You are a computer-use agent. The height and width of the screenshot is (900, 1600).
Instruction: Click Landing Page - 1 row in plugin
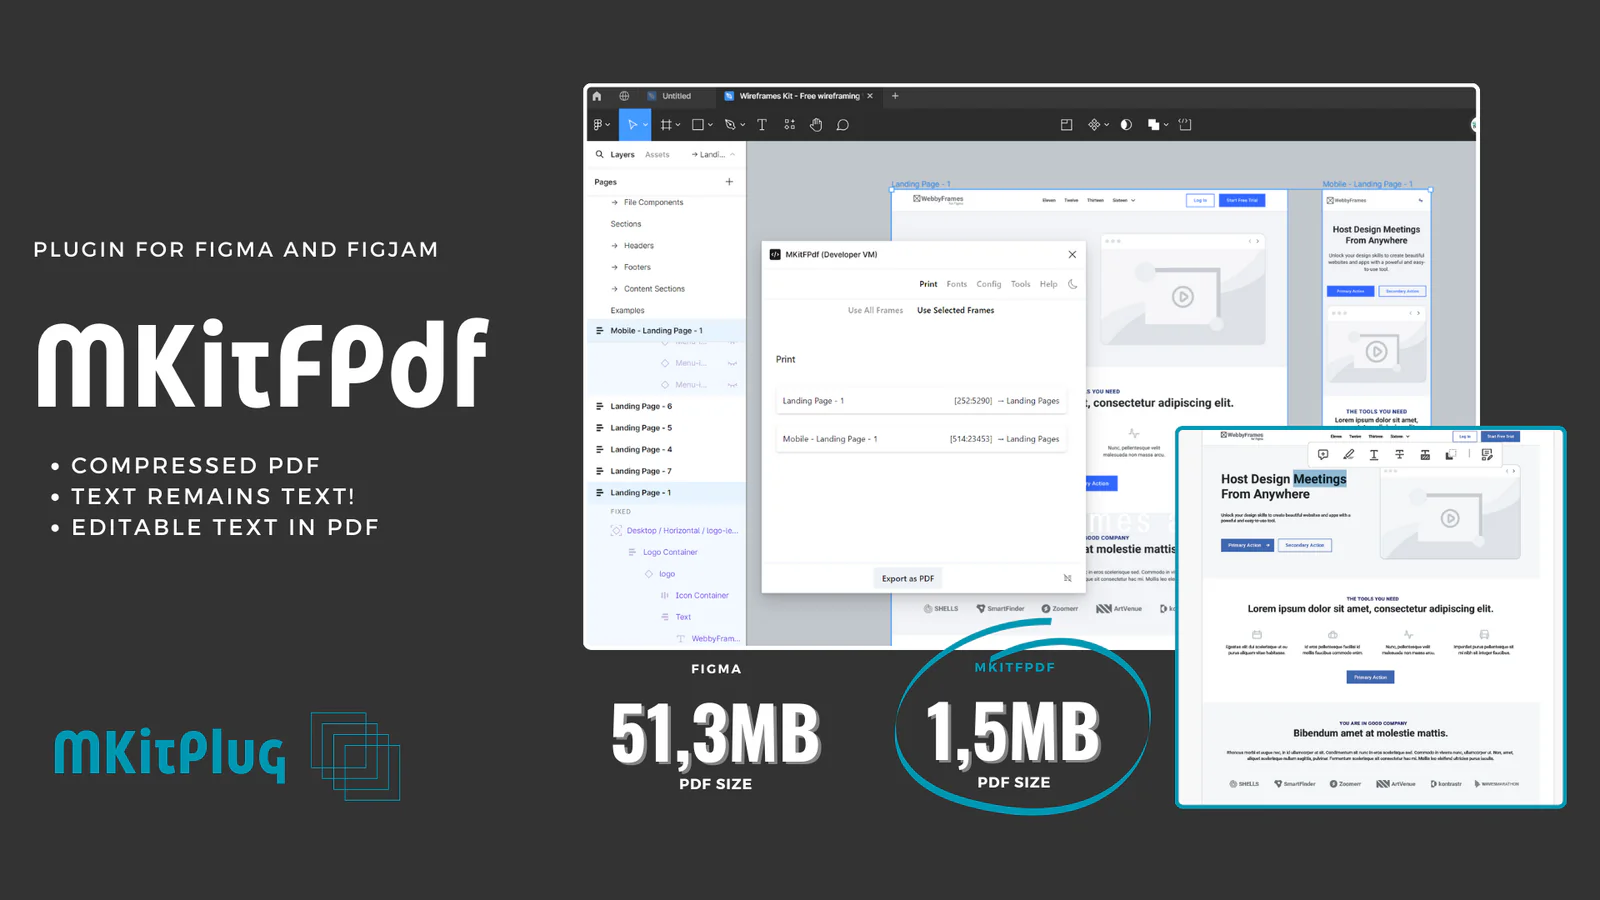coord(921,401)
